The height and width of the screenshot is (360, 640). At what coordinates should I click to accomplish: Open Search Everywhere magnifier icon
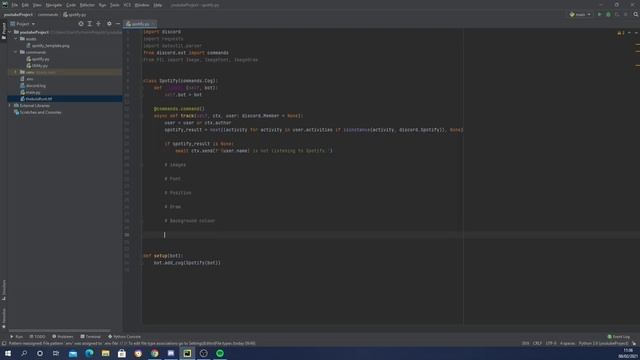pos(636,14)
